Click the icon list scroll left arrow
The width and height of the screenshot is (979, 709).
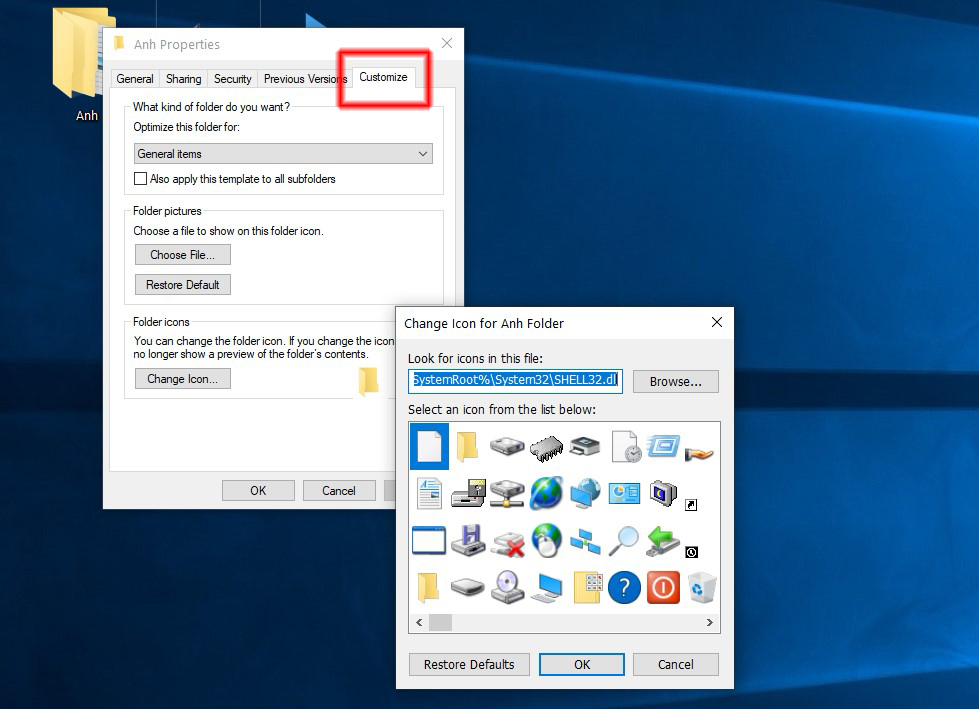(419, 622)
